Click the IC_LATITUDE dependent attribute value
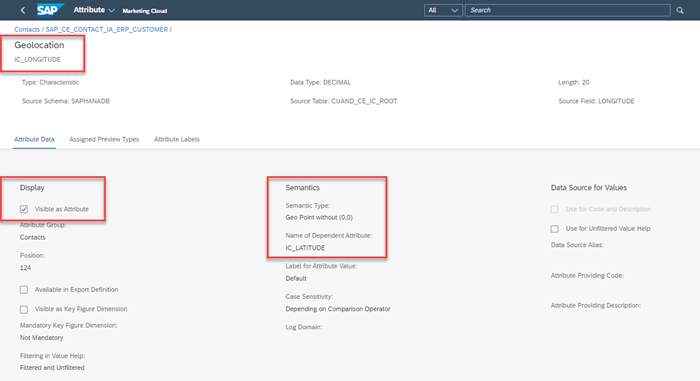 point(305,248)
